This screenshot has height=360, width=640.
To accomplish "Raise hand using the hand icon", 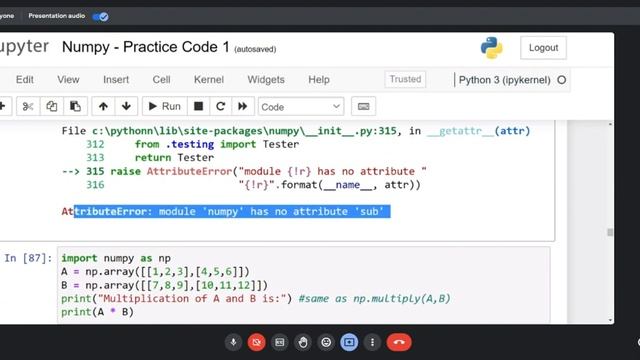I will (x=303, y=342).
